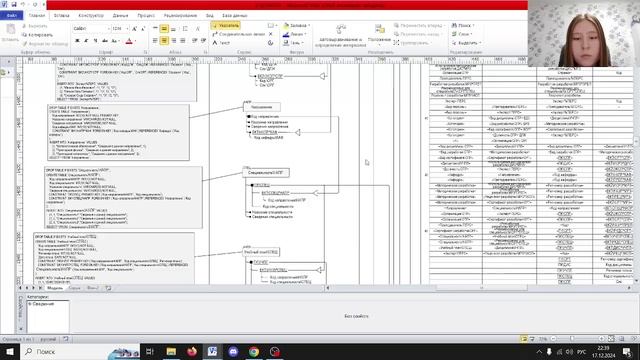The image size is (640, 360).
Task: Open the База данных ribbon tab
Action: click(x=235, y=16)
